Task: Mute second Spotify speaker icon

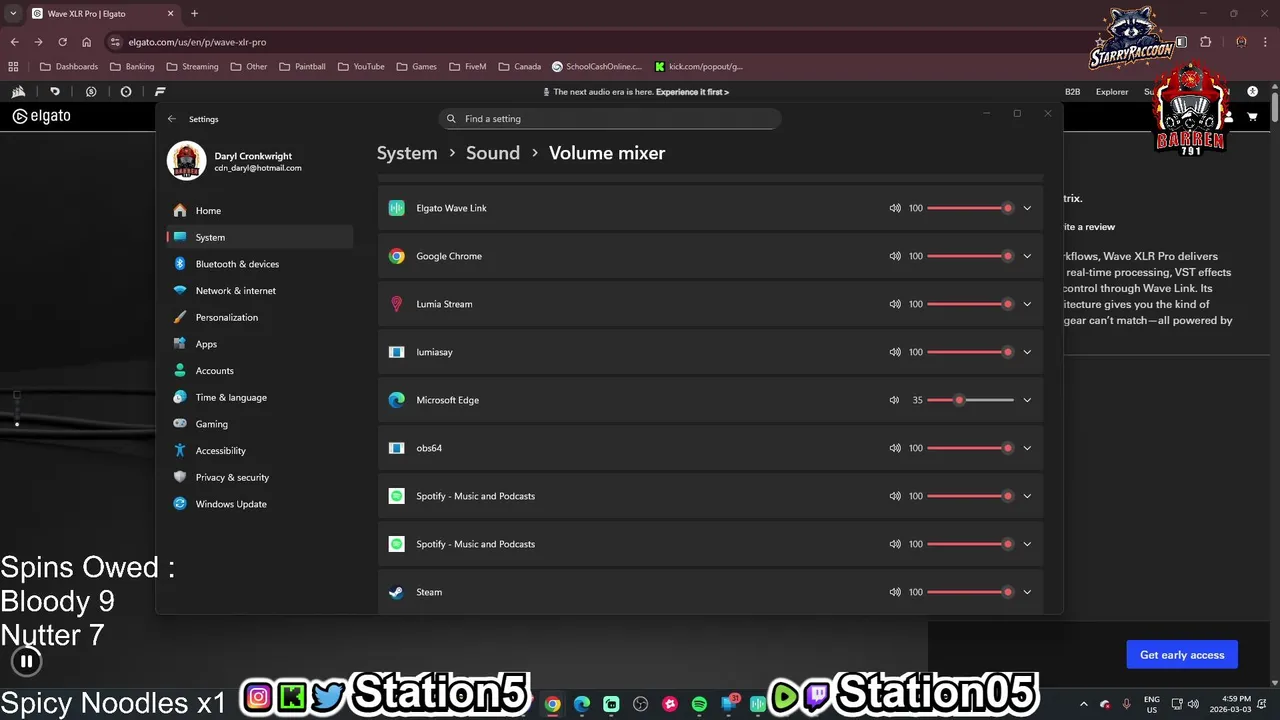Action: point(895,544)
